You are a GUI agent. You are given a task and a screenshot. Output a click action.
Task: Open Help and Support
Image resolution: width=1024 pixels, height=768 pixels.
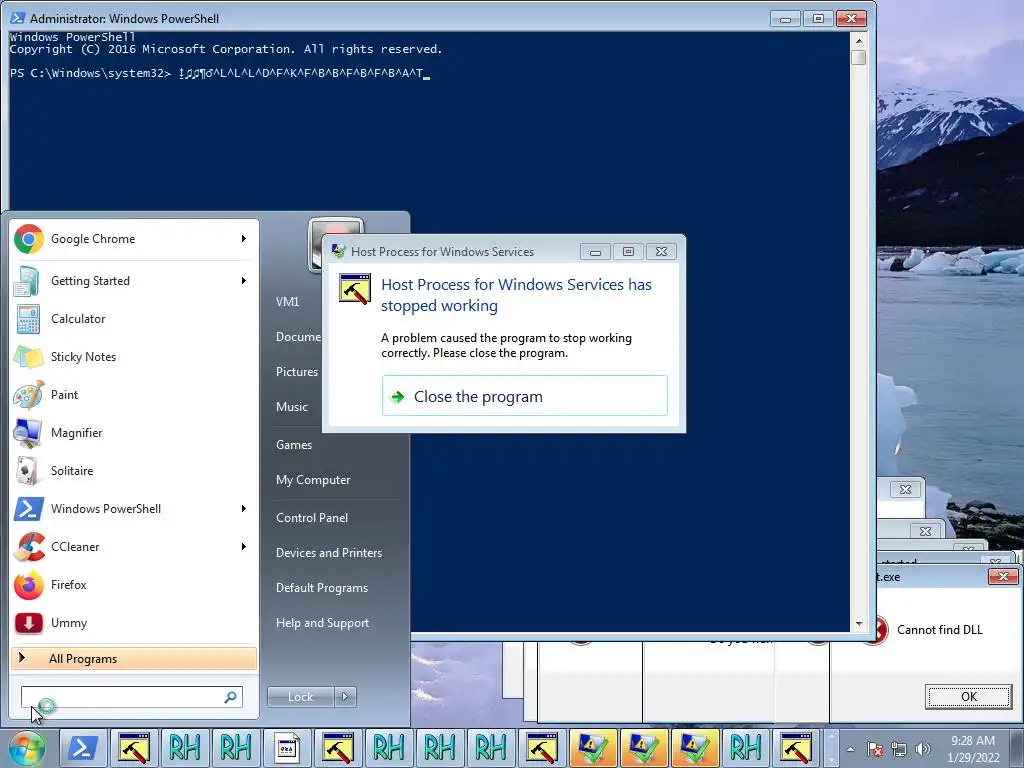tap(322, 623)
